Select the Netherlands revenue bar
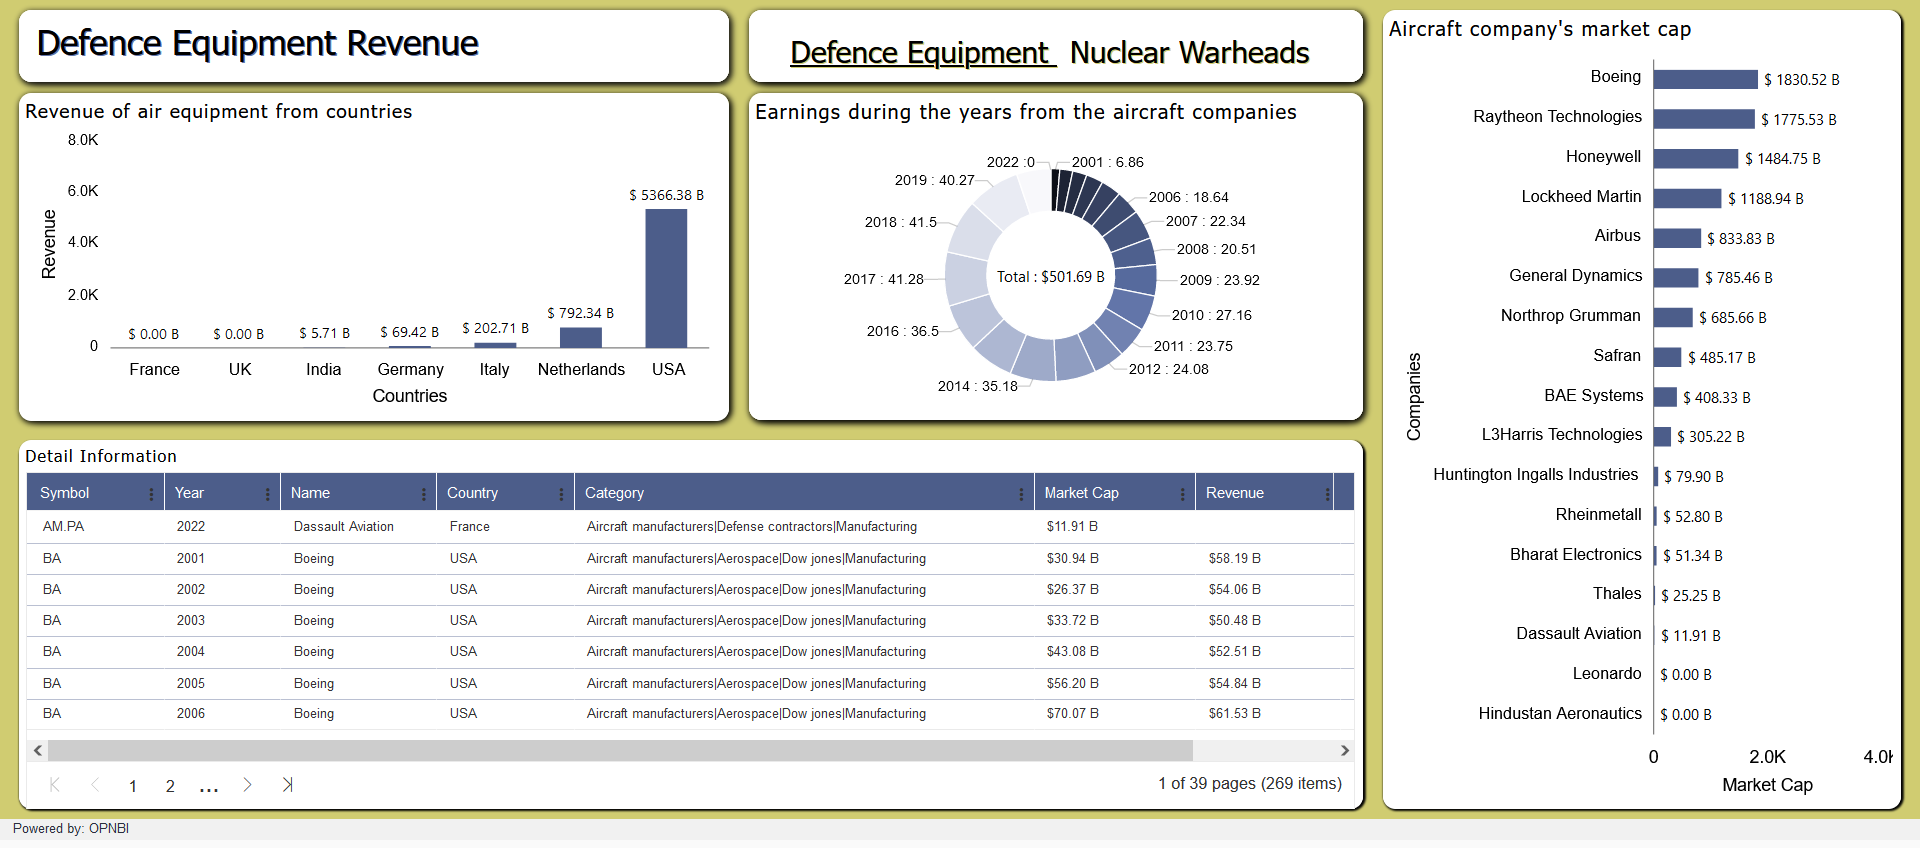The height and width of the screenshot is (848, 1920). pyautogui.click(x=581, y=338)
